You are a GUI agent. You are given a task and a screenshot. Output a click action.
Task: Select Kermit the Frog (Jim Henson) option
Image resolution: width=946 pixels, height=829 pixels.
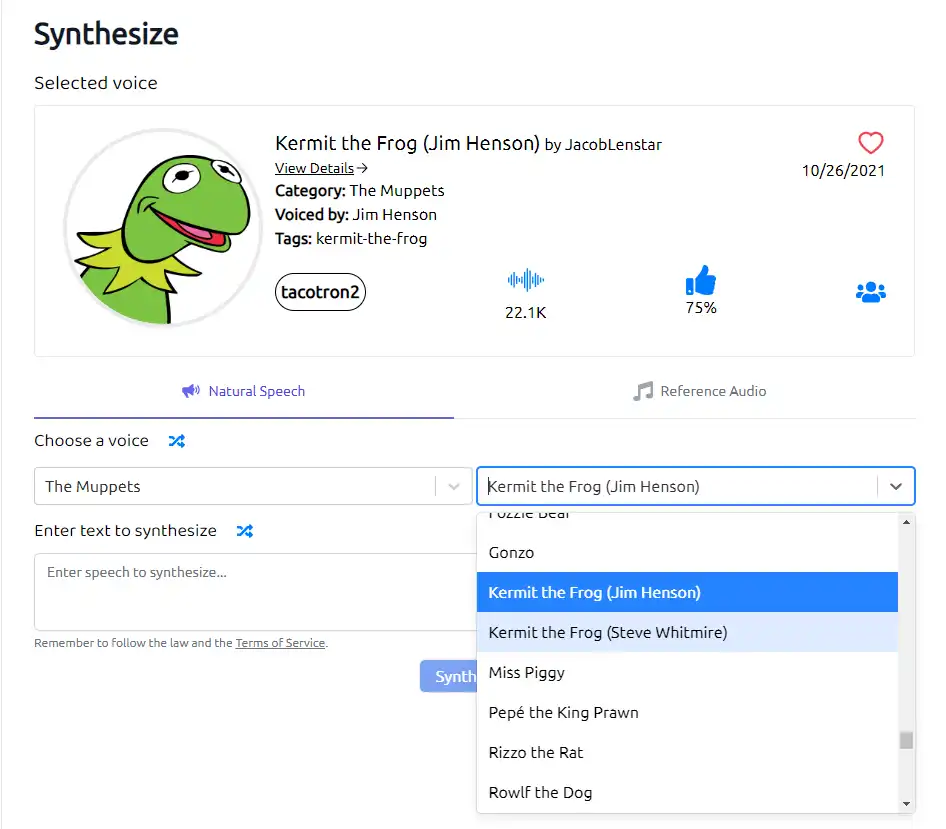tap(687, 592)
